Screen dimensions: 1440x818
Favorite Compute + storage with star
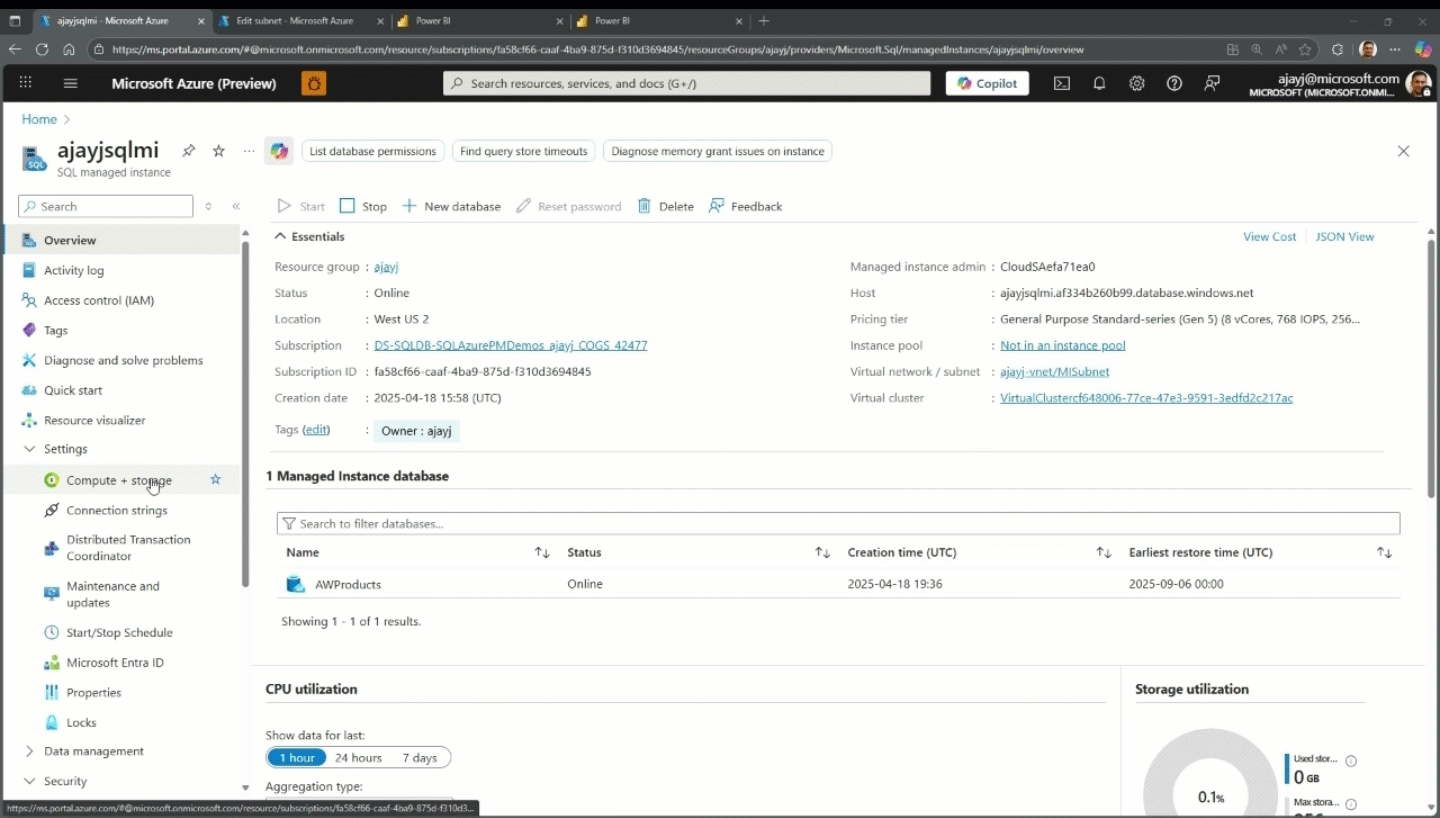tap(215, 480)
